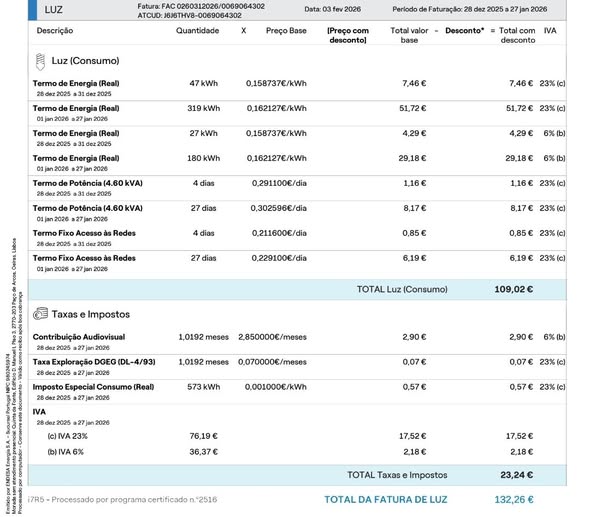Click the Descrição column header
This screenshot has width=590, height=517.
pos(55,31)
